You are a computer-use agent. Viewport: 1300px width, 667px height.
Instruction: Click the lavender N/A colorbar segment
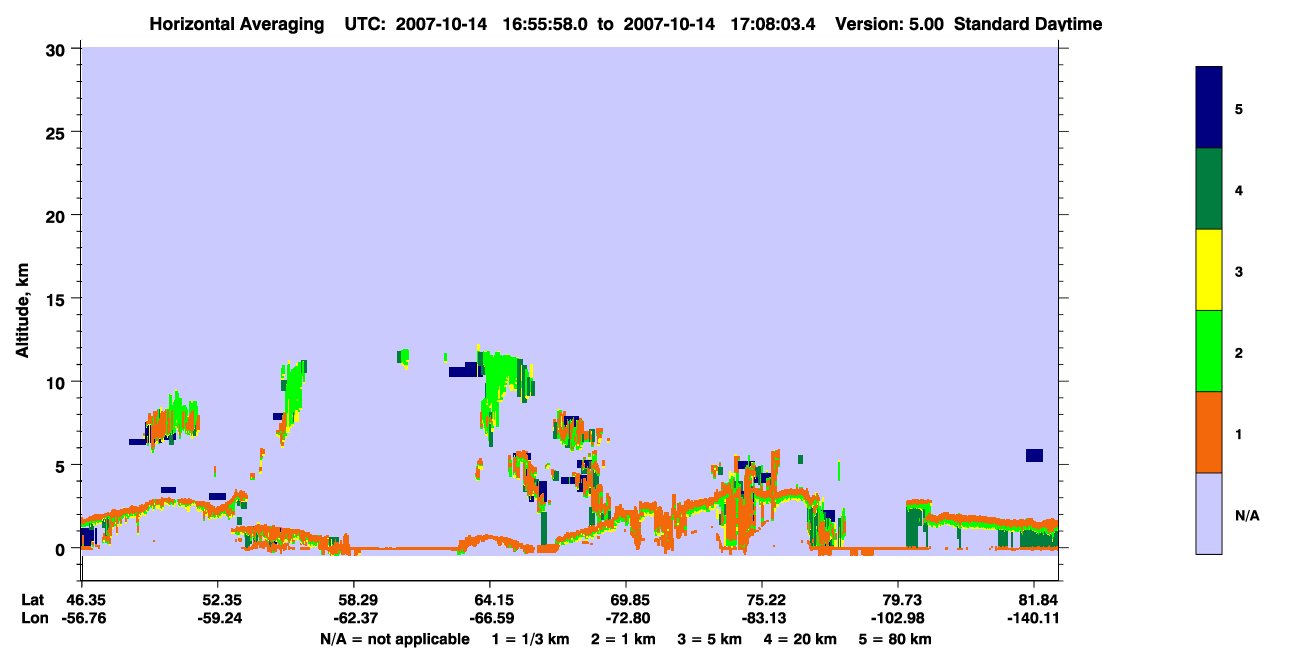[1209, 513]
